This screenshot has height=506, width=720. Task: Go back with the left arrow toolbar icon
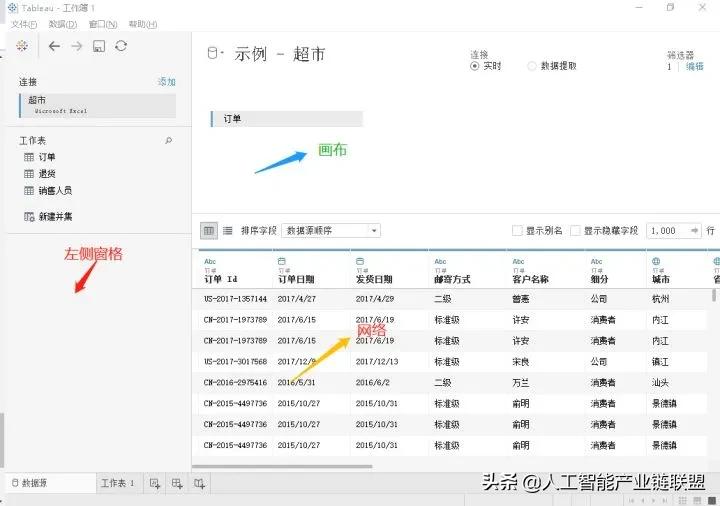54,46
